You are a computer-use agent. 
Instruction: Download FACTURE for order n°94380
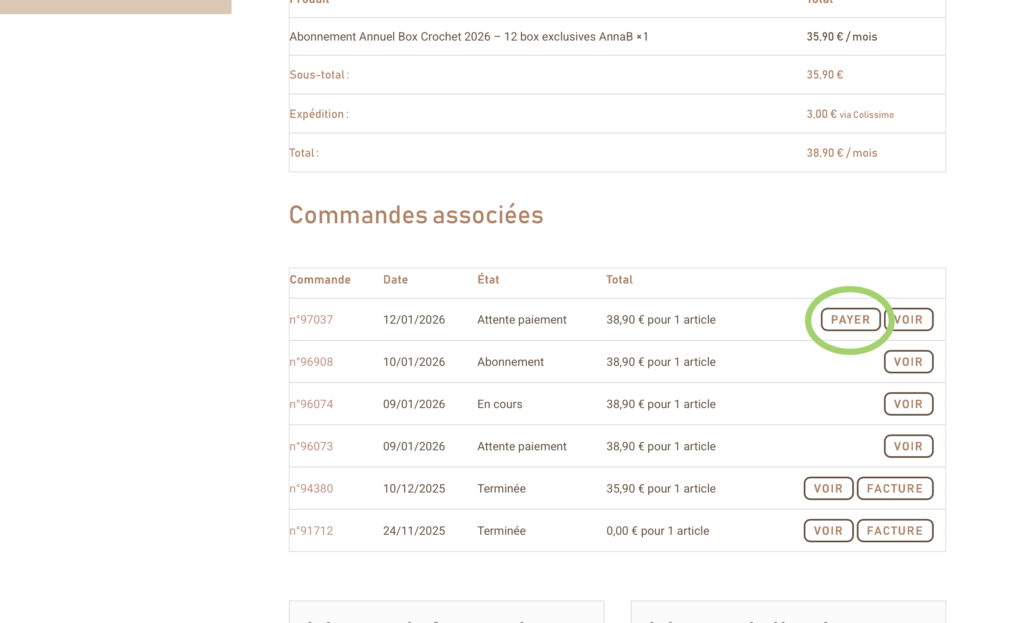(x=894, y=489)
